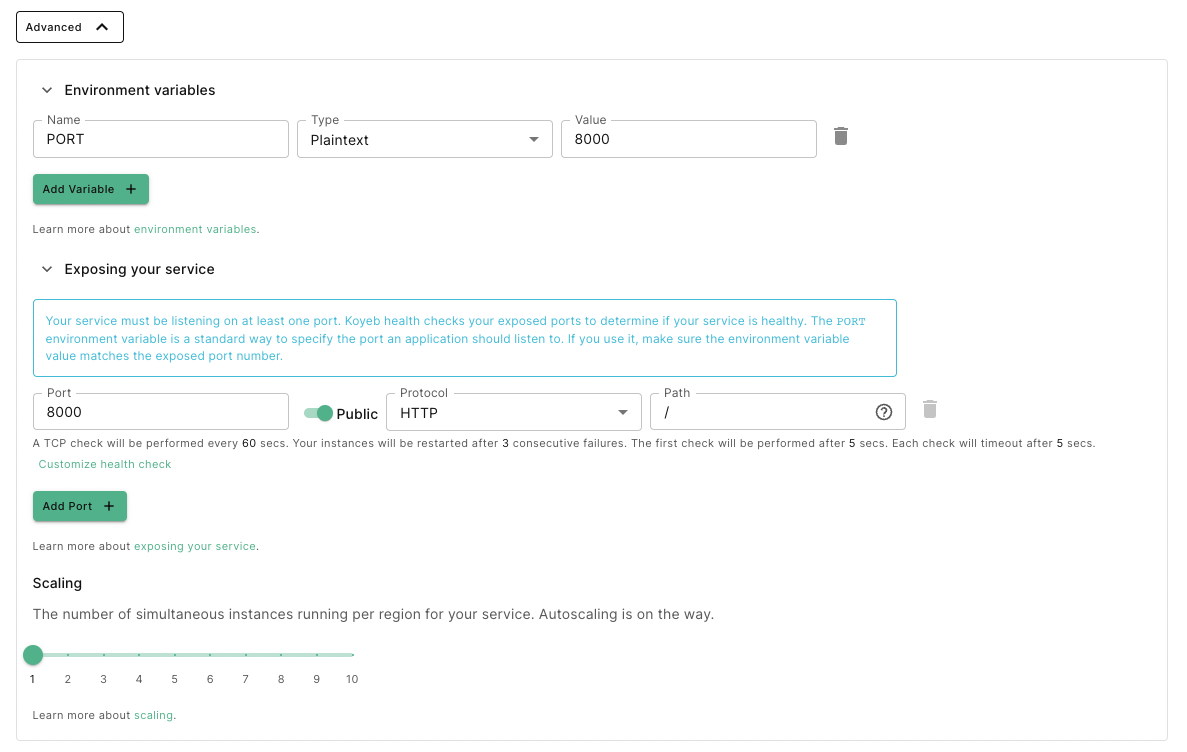Open the Path help question mark icon
The image size is (1187, 752).
tap(883, 412)
